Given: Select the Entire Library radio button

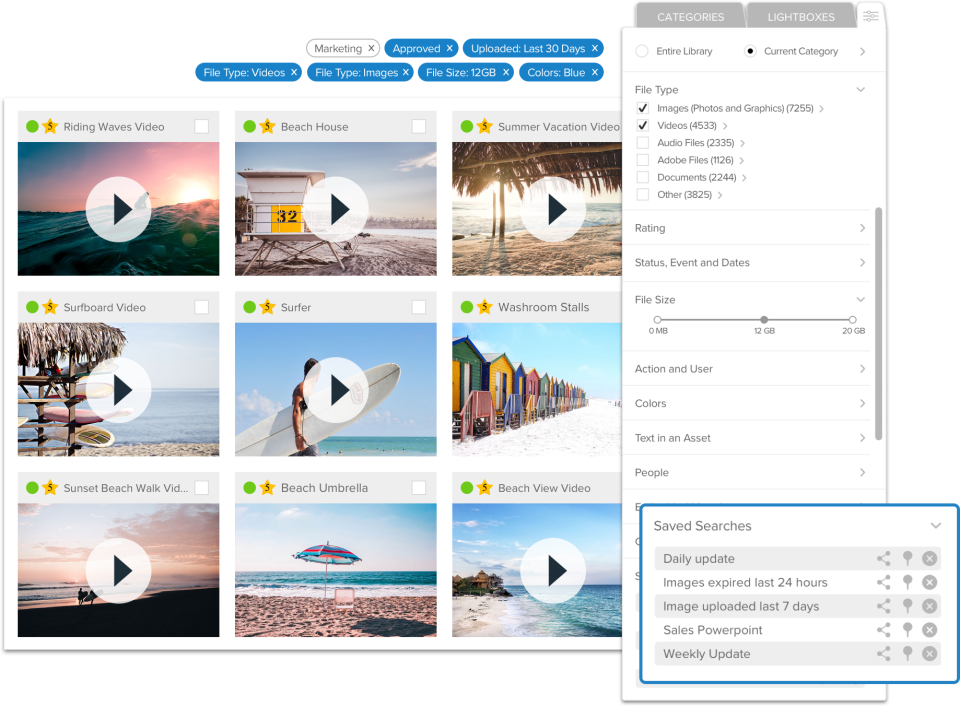Looking at the screenshot, I should [642, 51].
